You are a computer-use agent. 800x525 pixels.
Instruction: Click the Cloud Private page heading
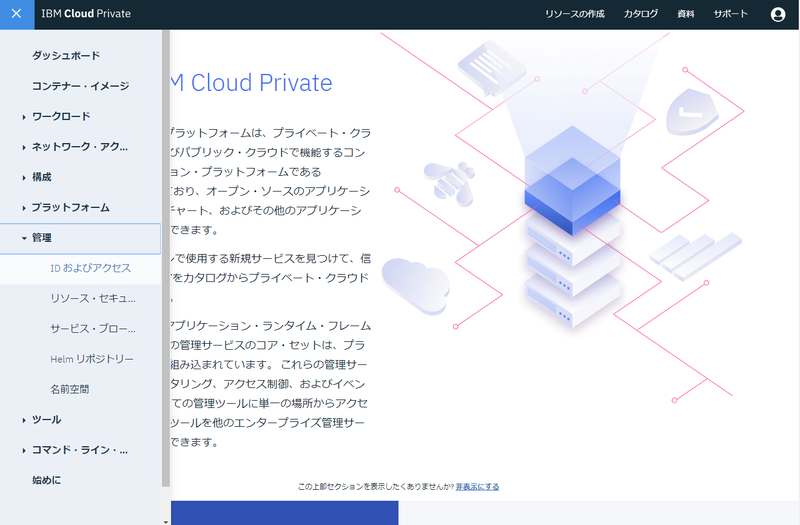click(252, 83)
